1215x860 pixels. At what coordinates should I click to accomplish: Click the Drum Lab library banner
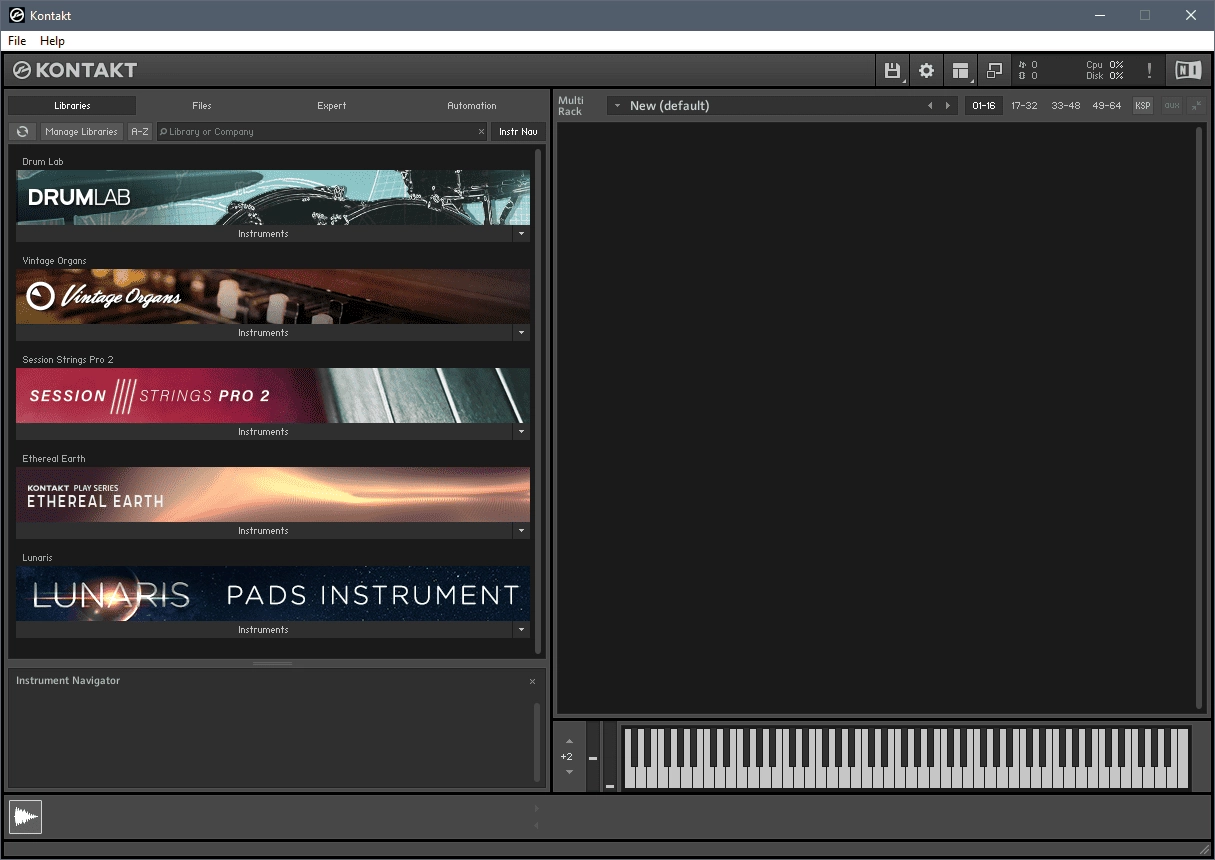click(273, 197)
